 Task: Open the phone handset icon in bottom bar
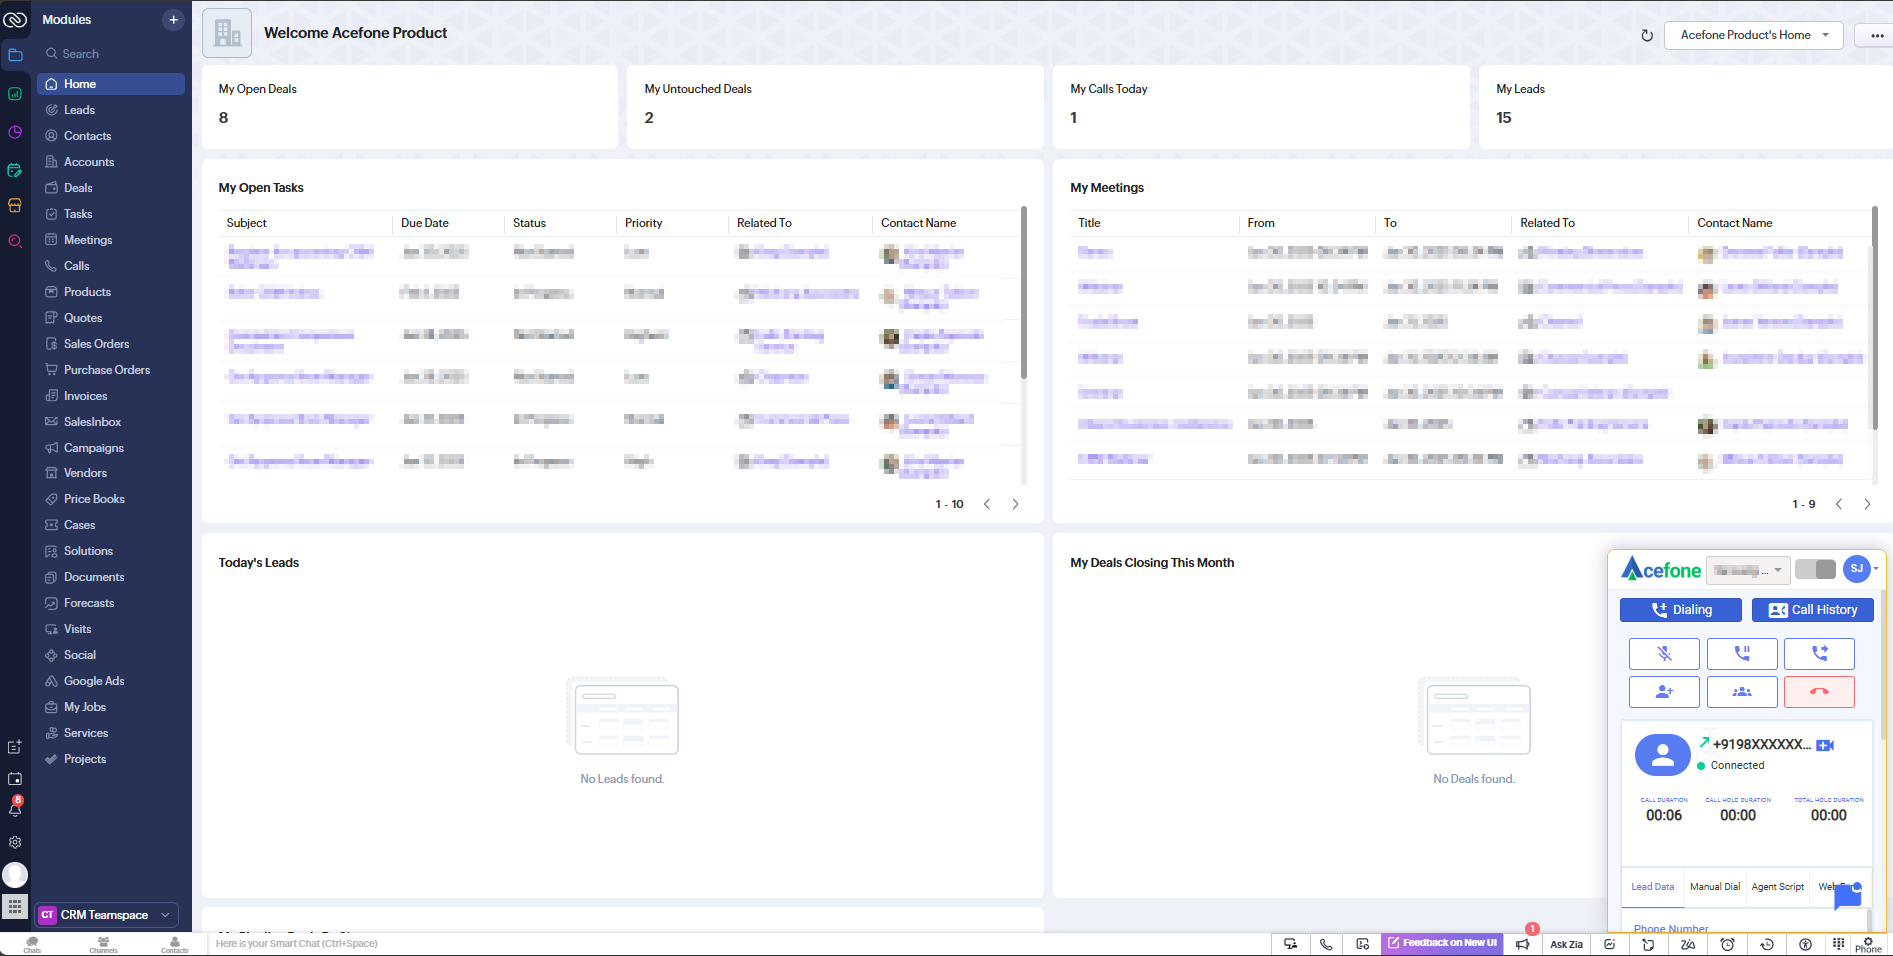tap(1326, 944)
